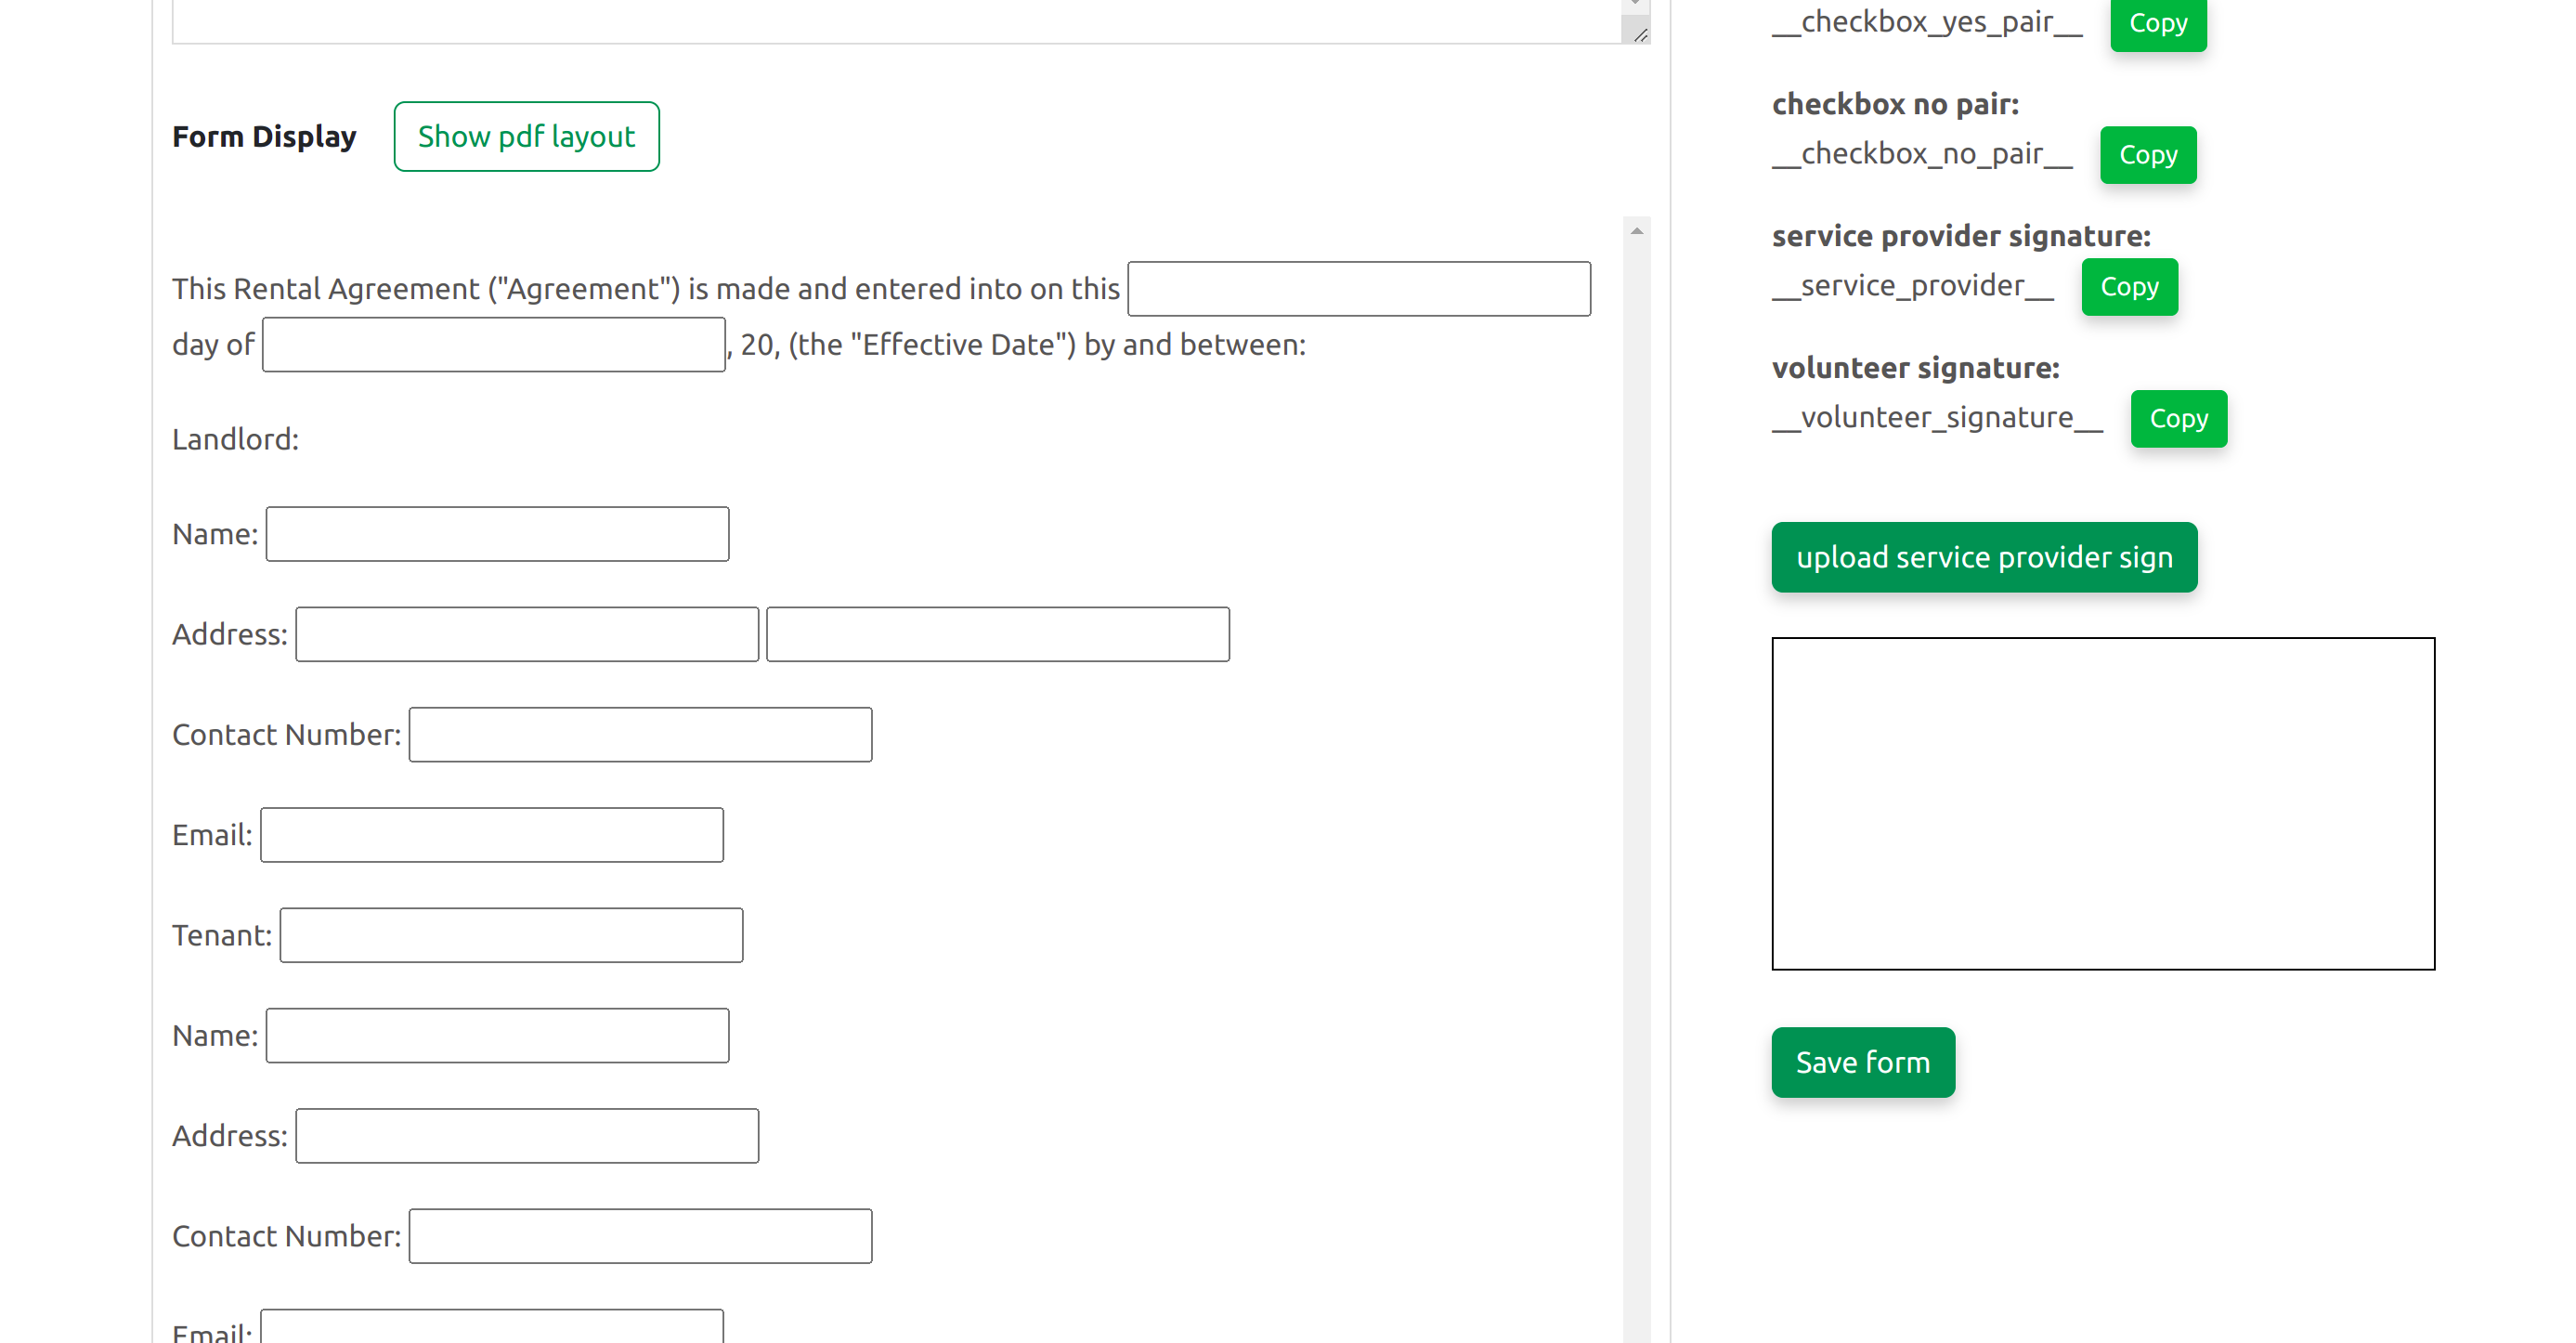Click the Copy button for checkbox_no_pair

[x=2149, y=153]
